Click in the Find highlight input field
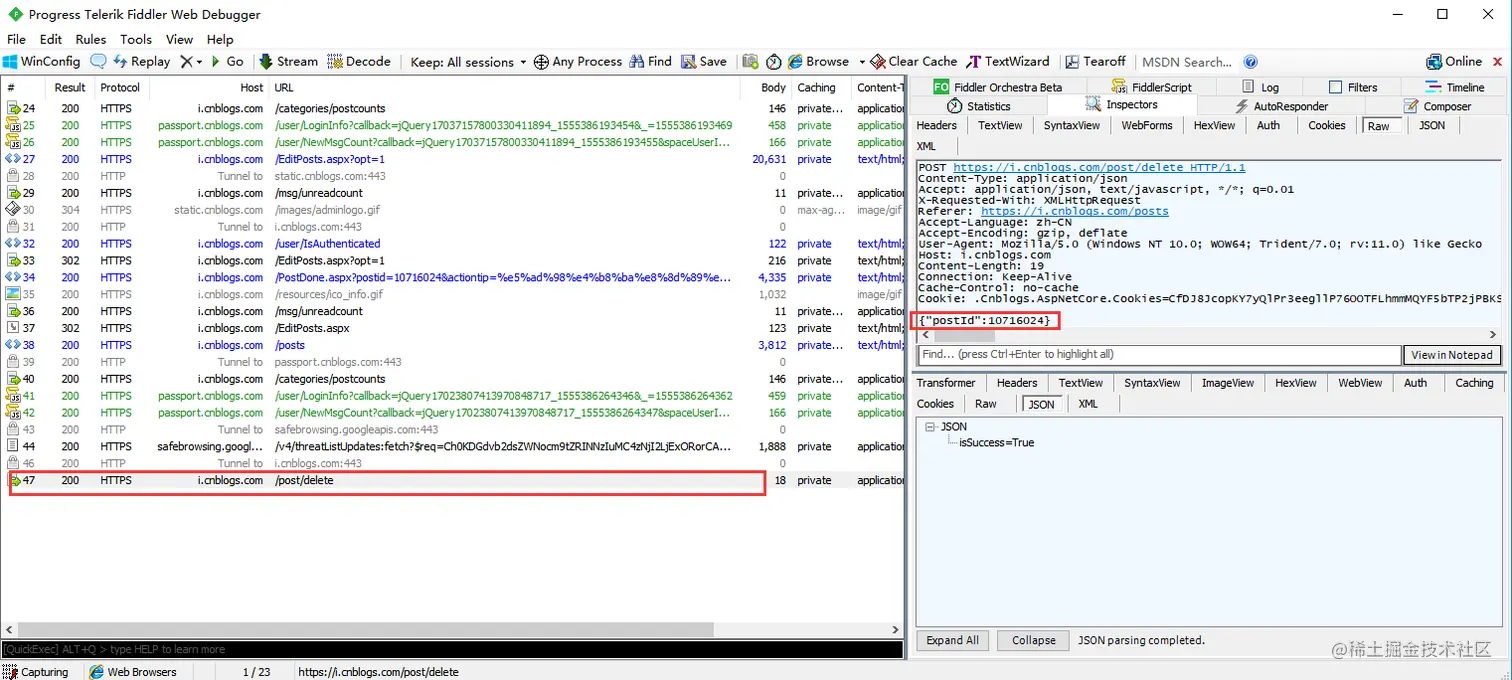The height and width of the screenshot is (680, 1512). 1160,354
